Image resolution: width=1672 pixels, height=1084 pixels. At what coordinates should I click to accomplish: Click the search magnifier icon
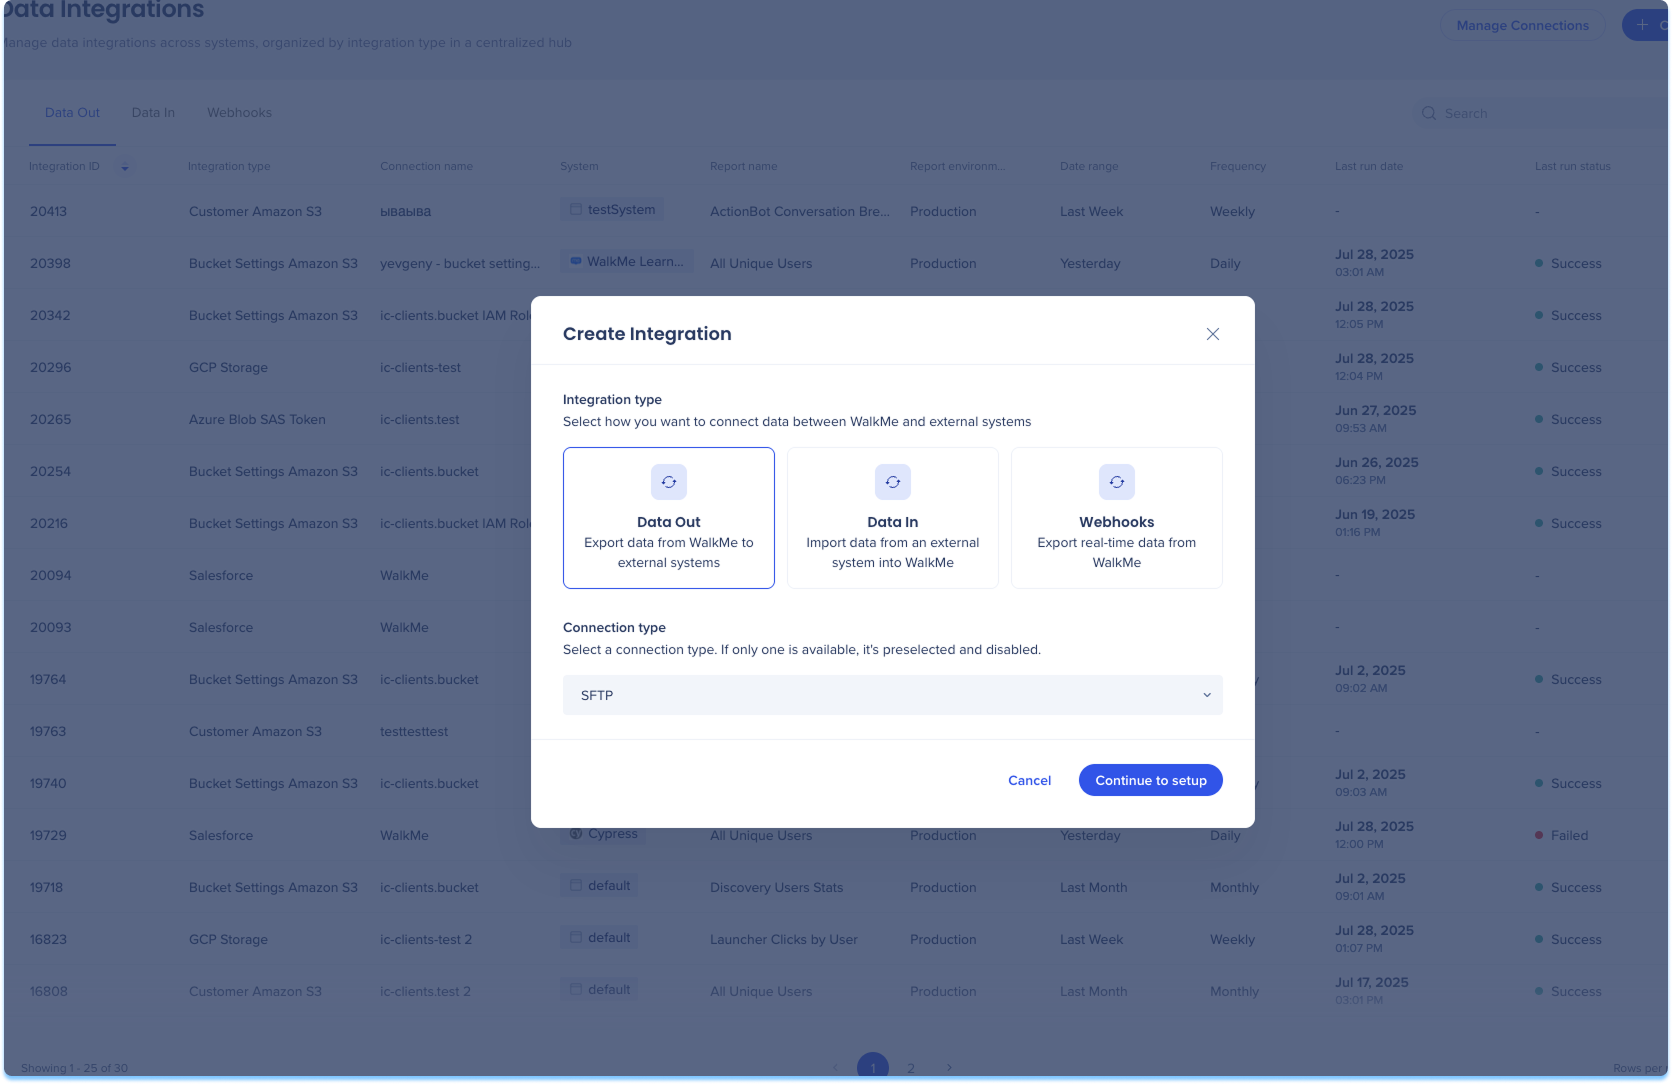click(x=1428, y=113)
